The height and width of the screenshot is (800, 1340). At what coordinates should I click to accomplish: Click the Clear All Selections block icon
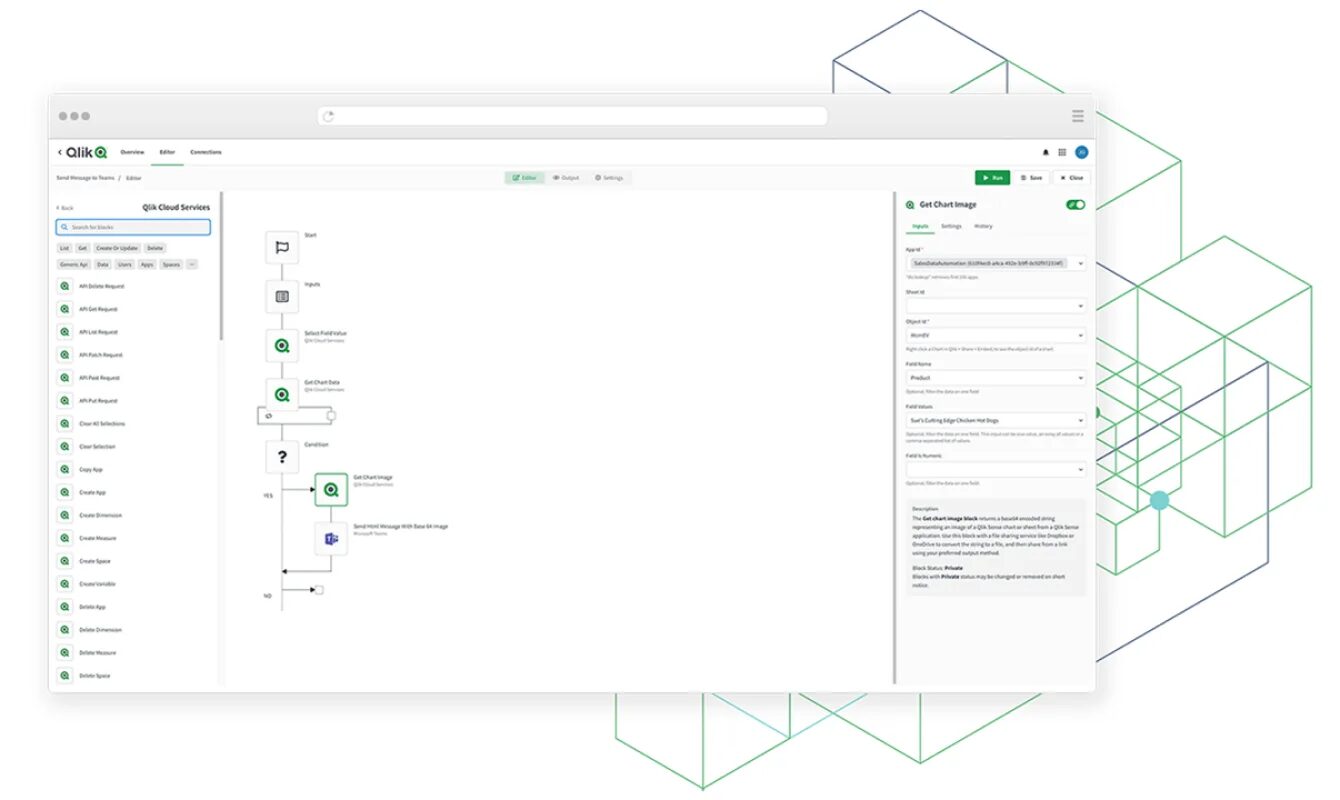(x=64, y=424)
